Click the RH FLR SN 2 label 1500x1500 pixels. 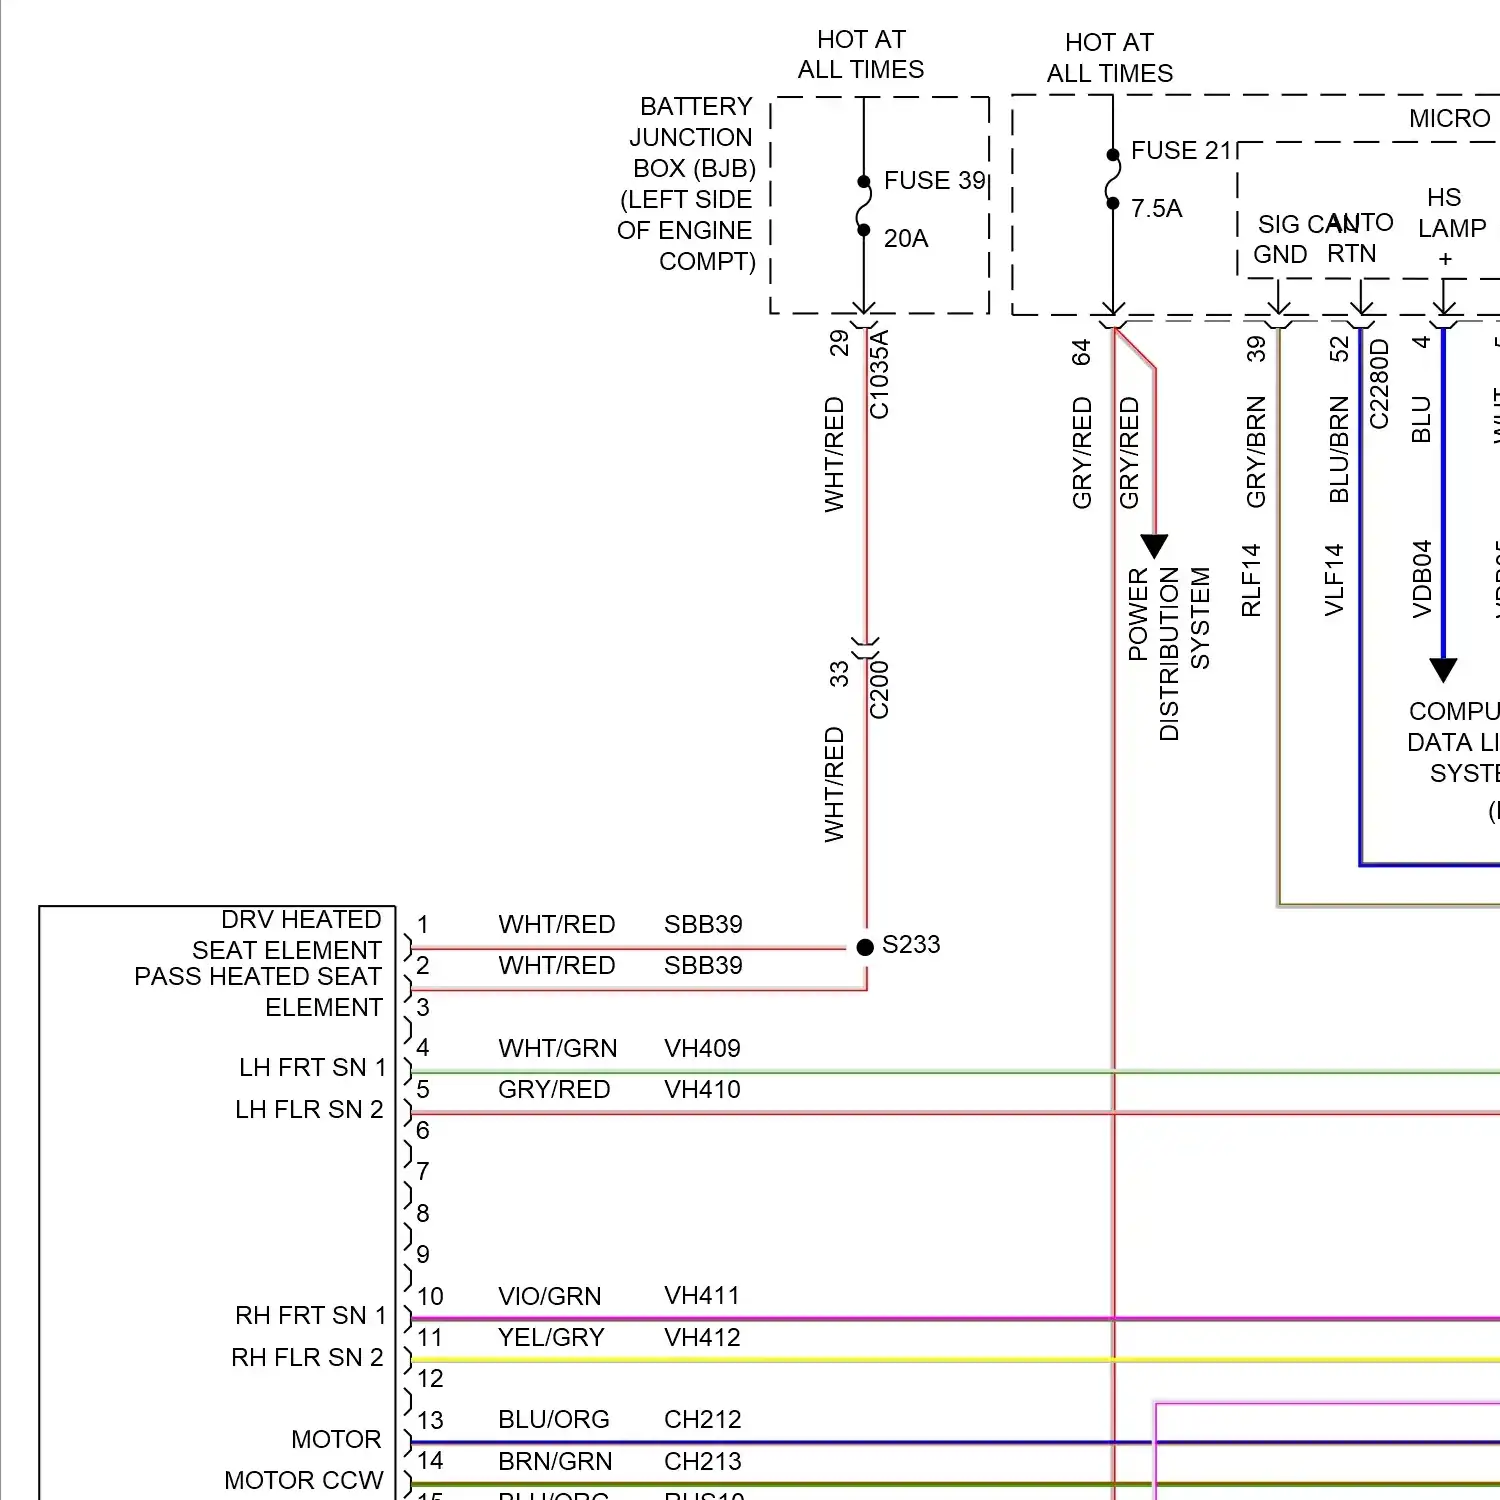pyautogui.click(x=307, y=1358)
